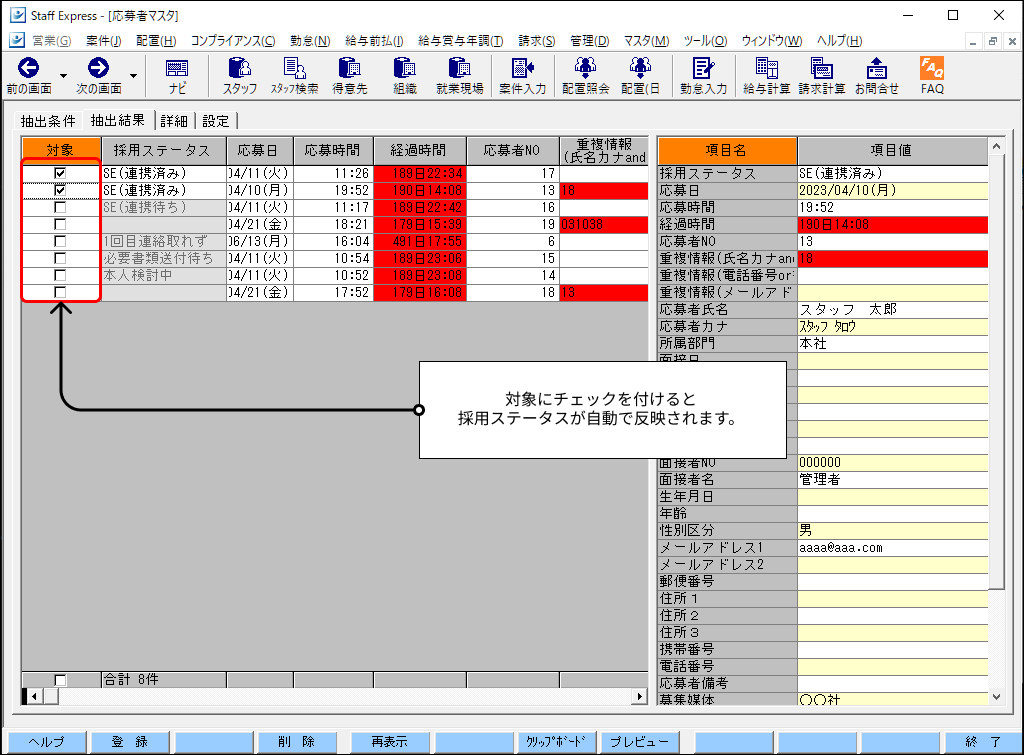The image size is (1024, 755).
Task: Click the red duplicate info cell 031038
Action: tap(604, 225)
